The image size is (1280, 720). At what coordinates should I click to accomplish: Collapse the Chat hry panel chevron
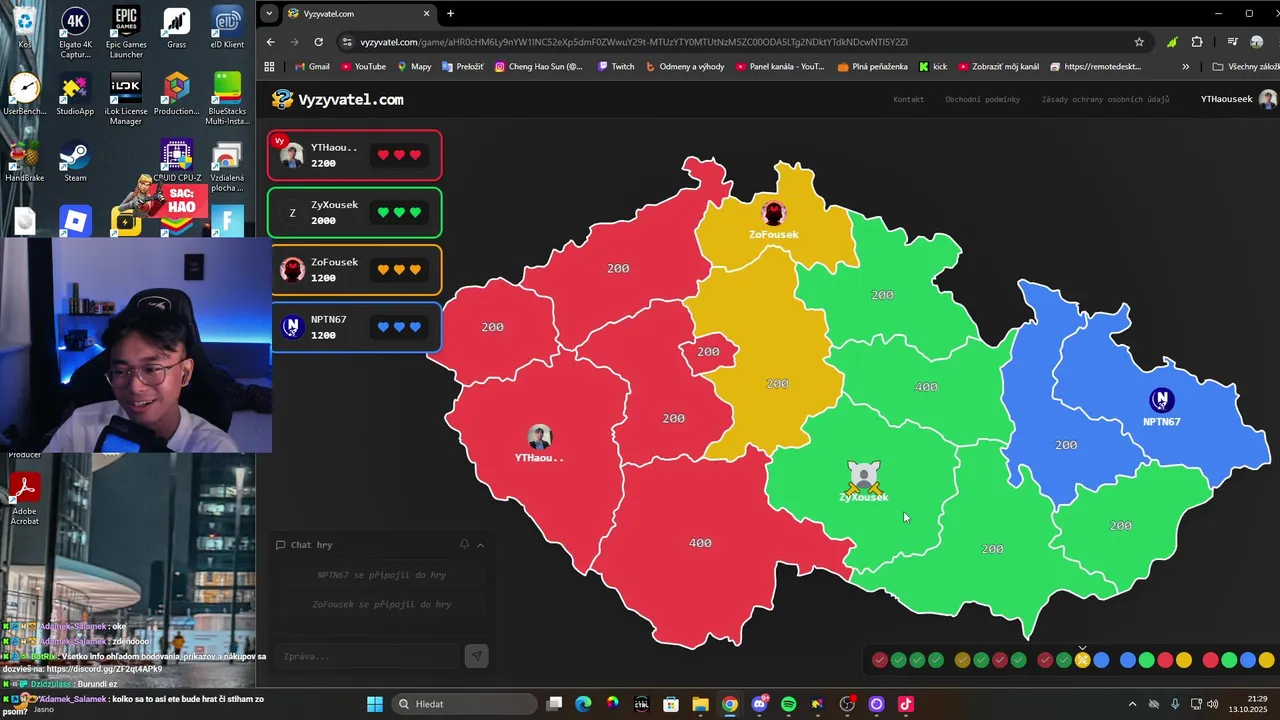pos(480,545)
